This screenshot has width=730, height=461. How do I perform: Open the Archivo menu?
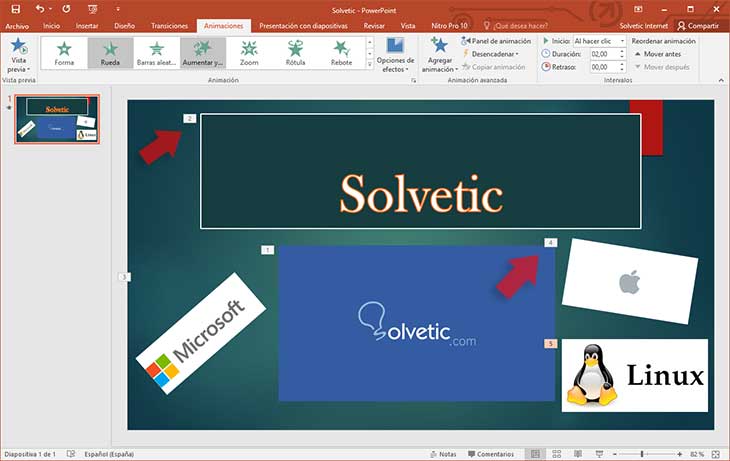click(17, 26)
